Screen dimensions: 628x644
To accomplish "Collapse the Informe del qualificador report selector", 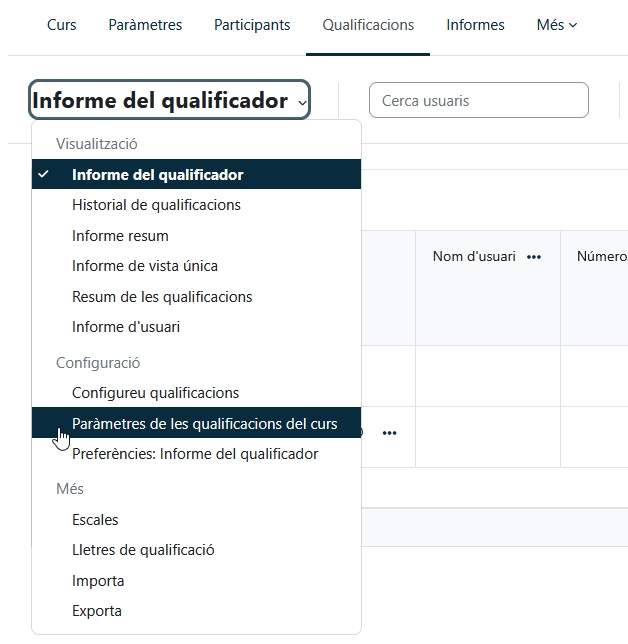I will pos(169,100).
